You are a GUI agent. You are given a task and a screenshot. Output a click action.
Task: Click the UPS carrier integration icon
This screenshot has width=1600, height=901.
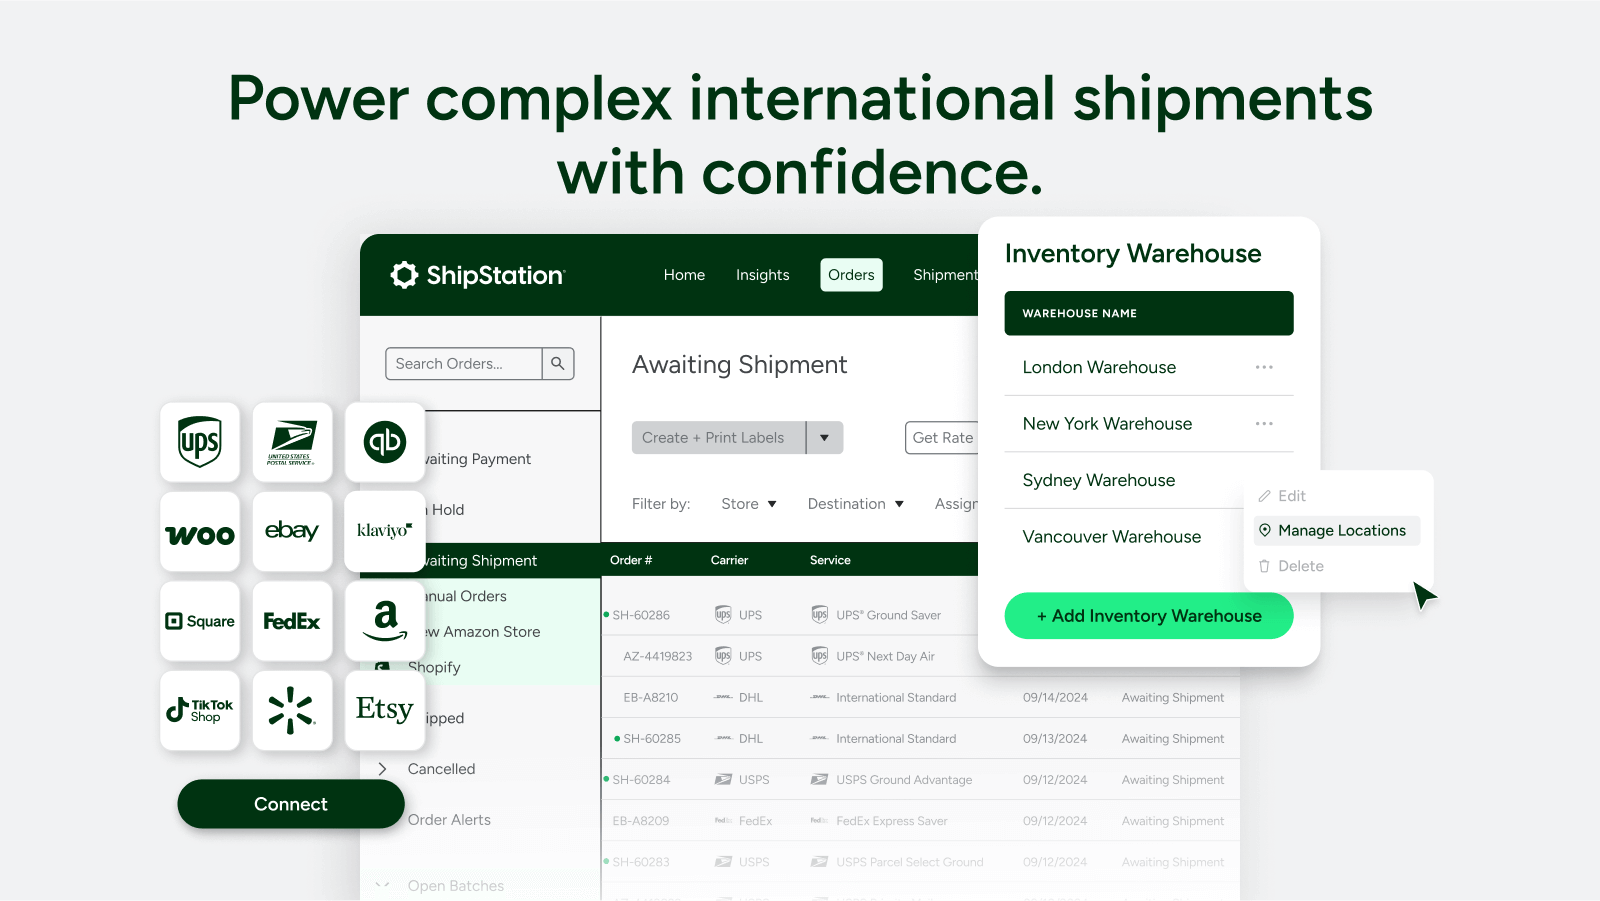(200, 442)
